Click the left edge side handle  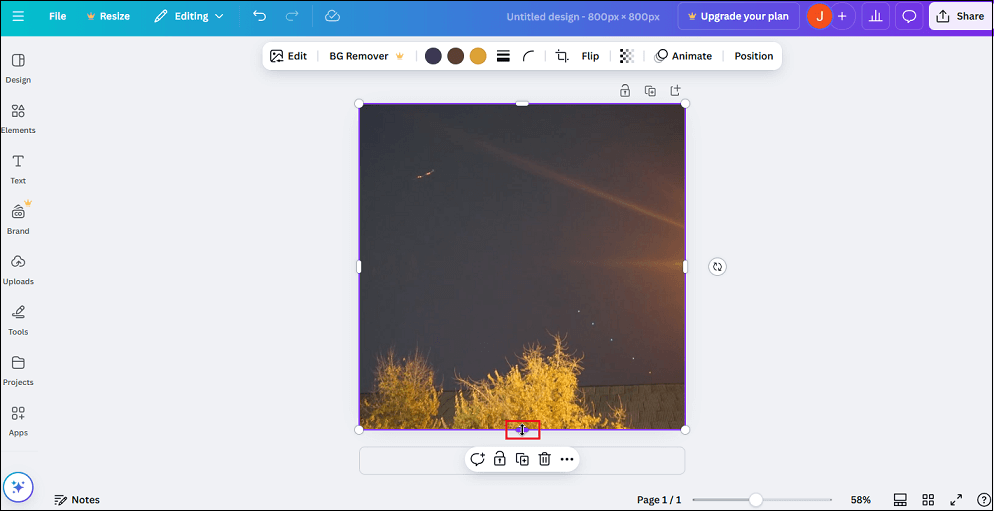[x=359, y=267]
